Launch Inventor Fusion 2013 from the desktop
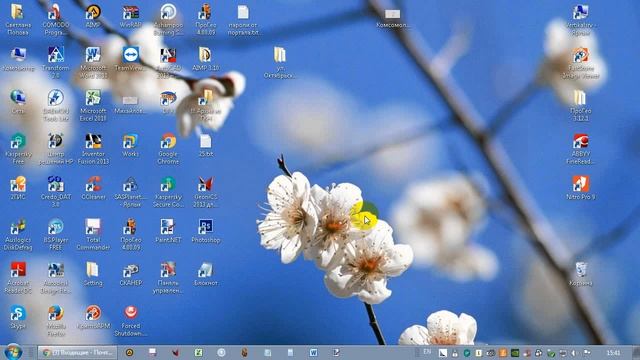640x360 pixels. pos(93,149)
